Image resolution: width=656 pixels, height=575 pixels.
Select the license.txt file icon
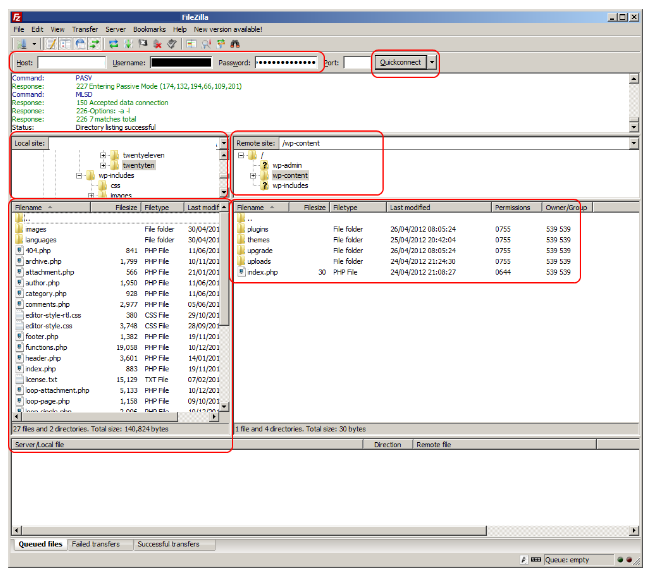click(x=19, y=380)
